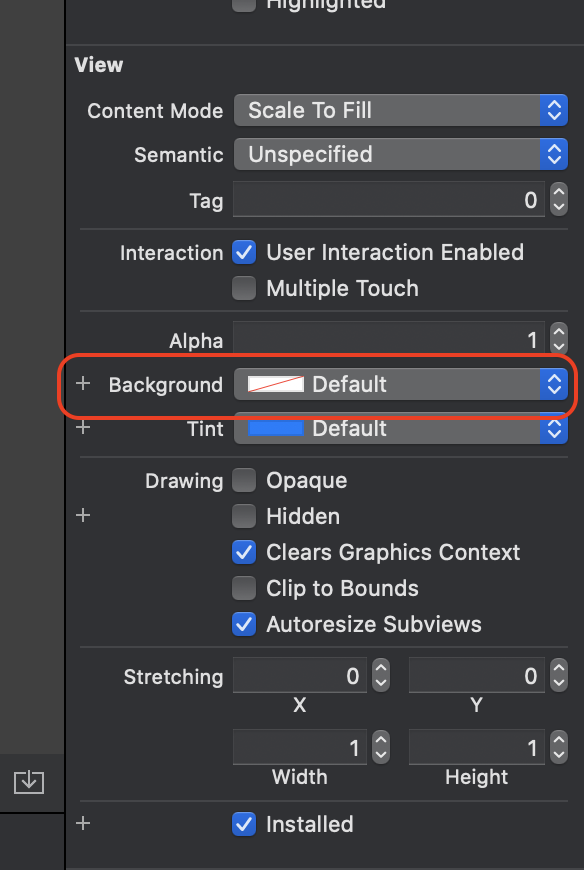Image resolution: width=584 pixels, height=870 pixels.
Task: Click the download tray icon at bottom left
Action: (29, 782)
